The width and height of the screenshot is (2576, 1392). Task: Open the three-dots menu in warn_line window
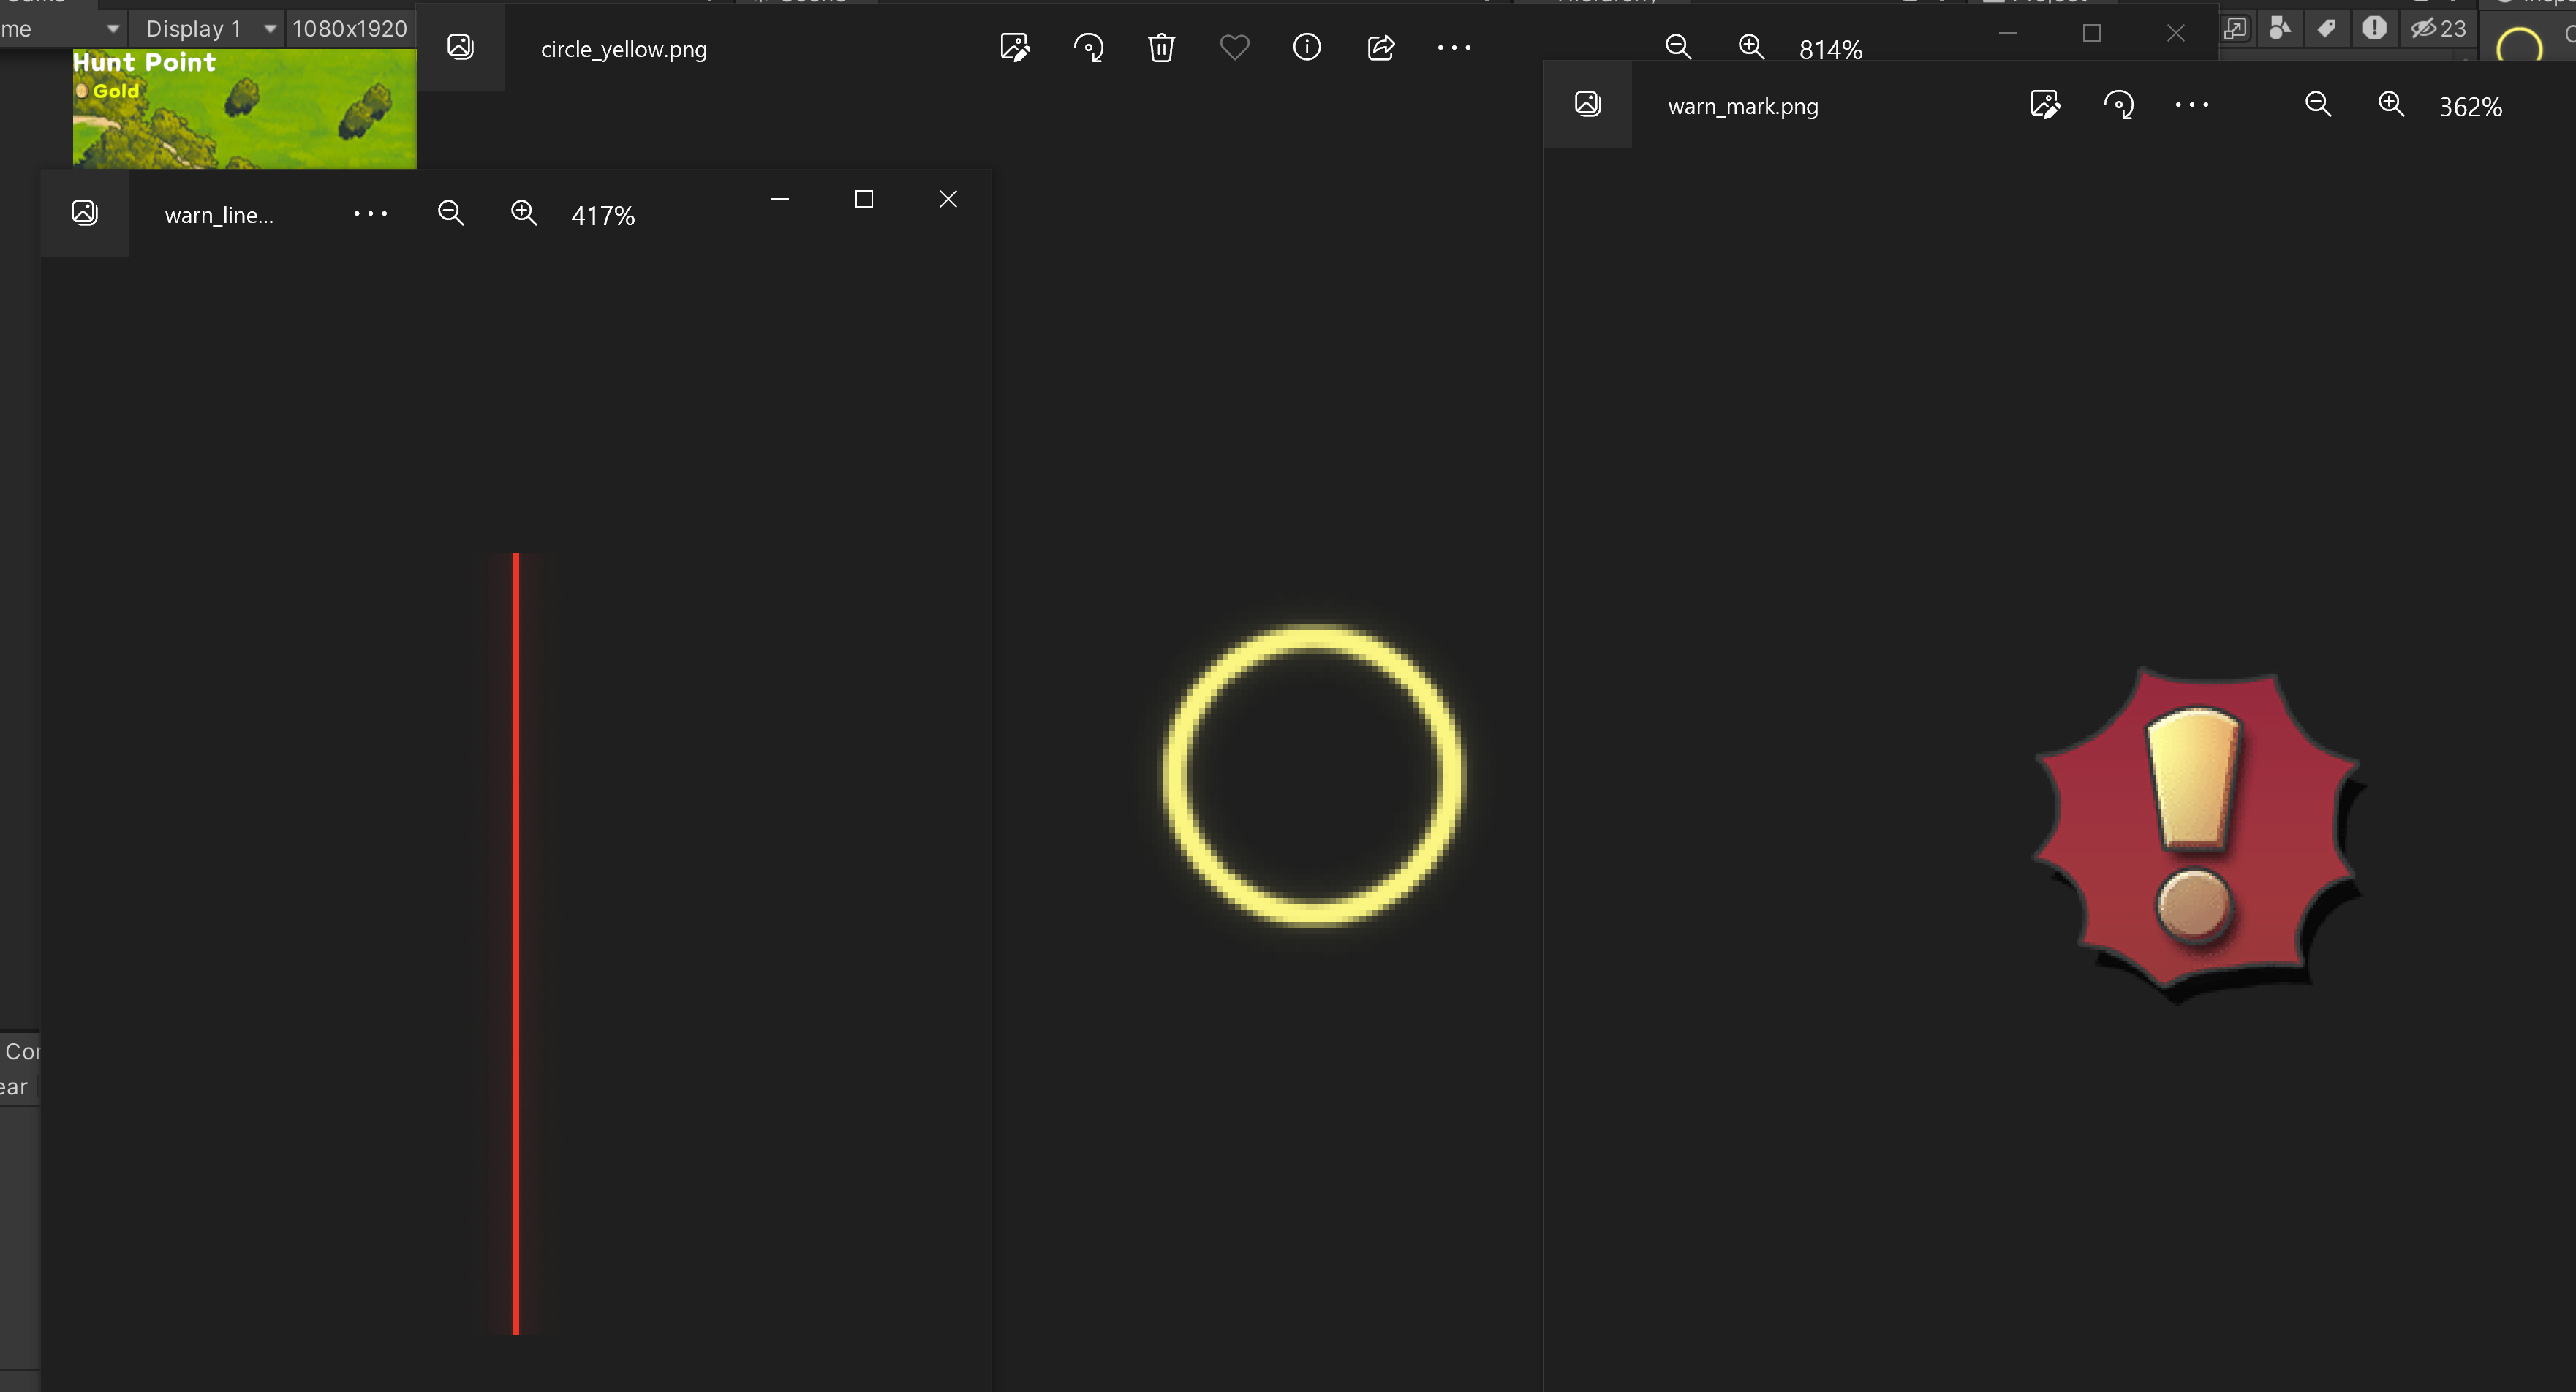(370, 213)
